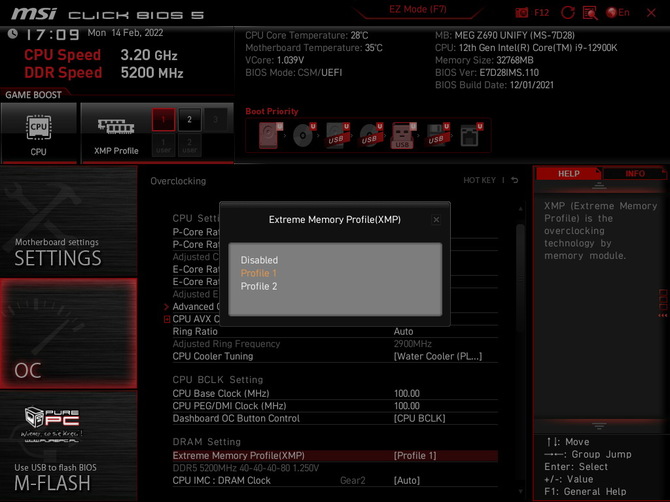Edit the CPU PEG/DMI Clock (MHz) value
Image resolution: width=670 pixels, height=502 pixels.
[x=407, y=406]
